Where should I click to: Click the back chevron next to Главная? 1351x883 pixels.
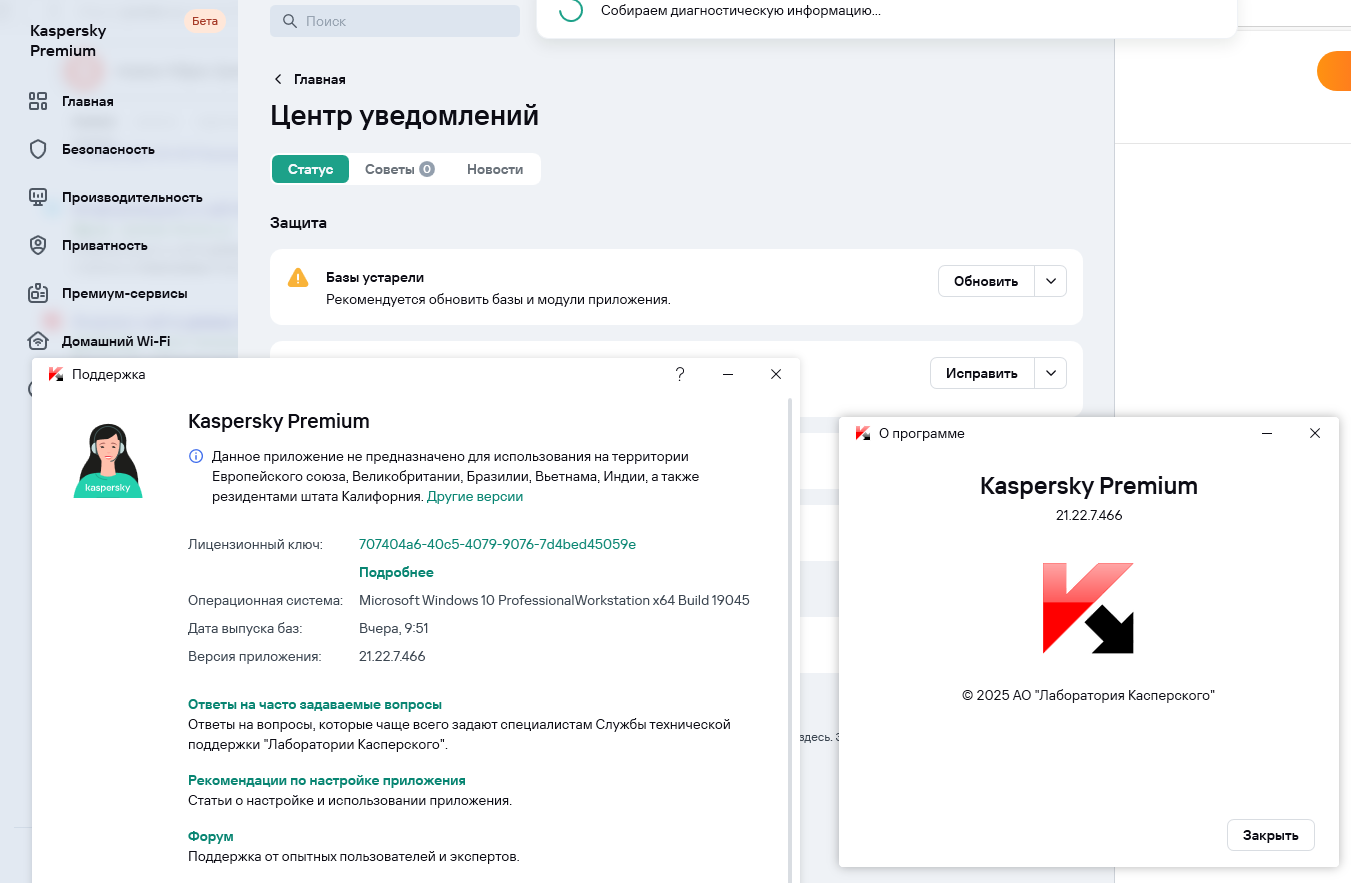(278, 79)
